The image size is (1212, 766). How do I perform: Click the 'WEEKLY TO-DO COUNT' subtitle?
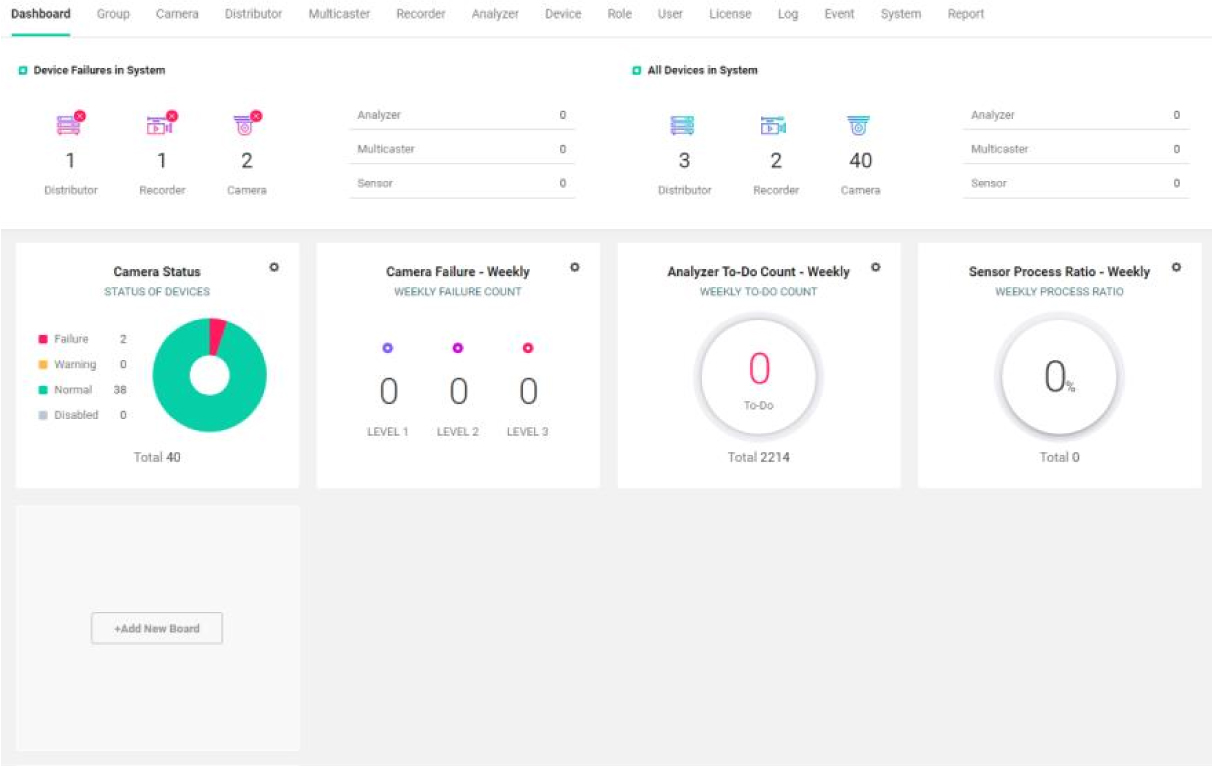point(759,292)
